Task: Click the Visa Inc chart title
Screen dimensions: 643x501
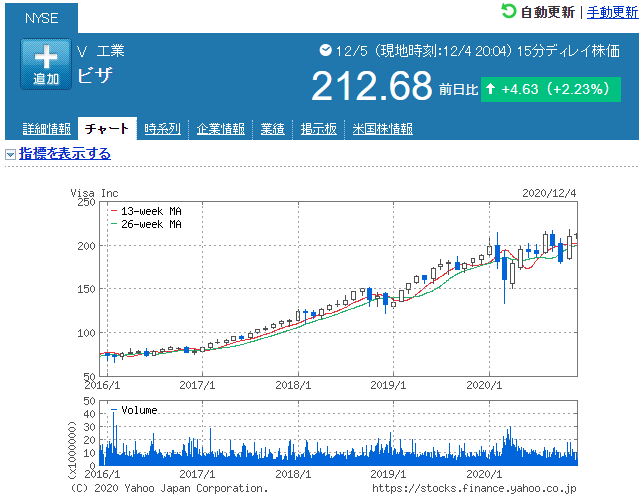Action: pyautogui.click(x=94, y=193)
